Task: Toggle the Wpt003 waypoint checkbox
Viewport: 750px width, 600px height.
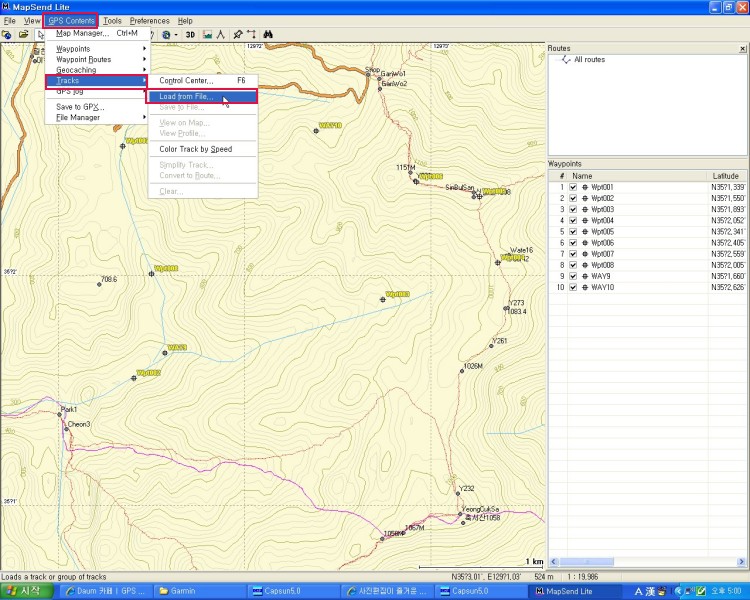Action: click(573, 209)
